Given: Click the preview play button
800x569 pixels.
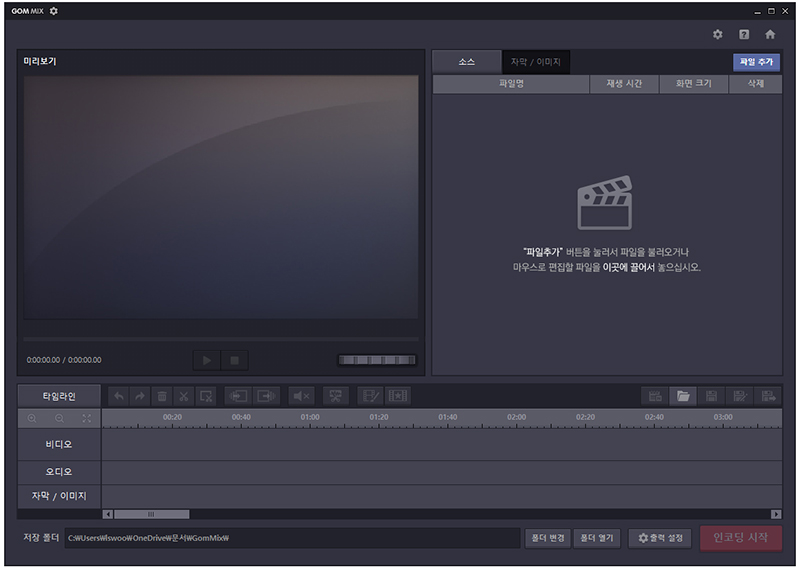Looking at the screenshot, I should coord(207,360).
